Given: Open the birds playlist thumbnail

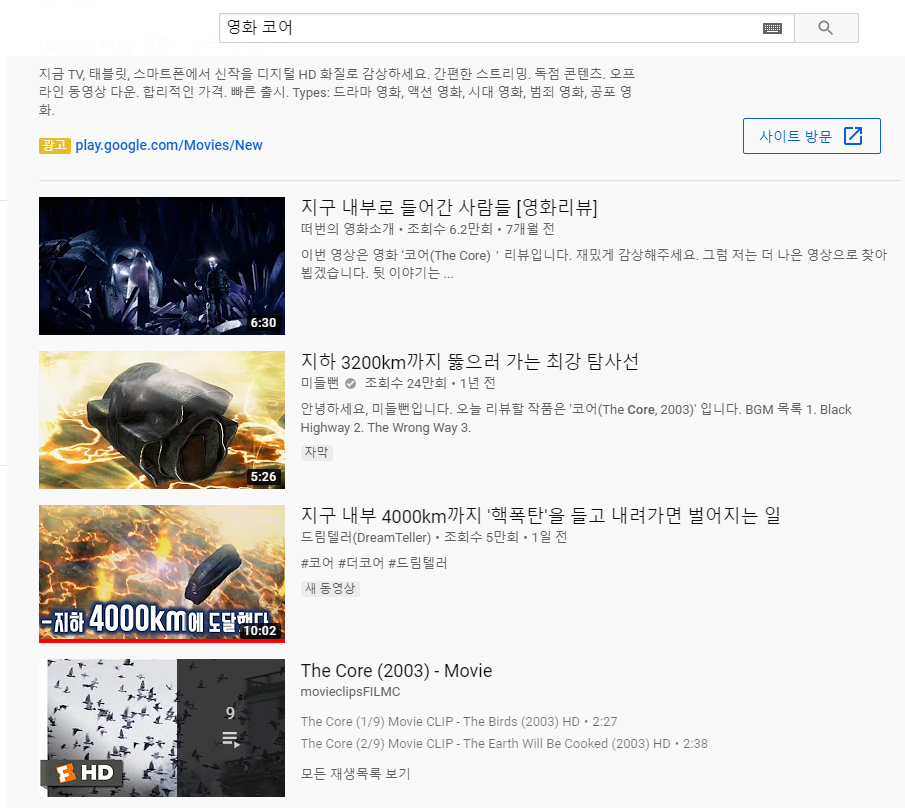Looking at the screenshot, I should tap(162, 728).
